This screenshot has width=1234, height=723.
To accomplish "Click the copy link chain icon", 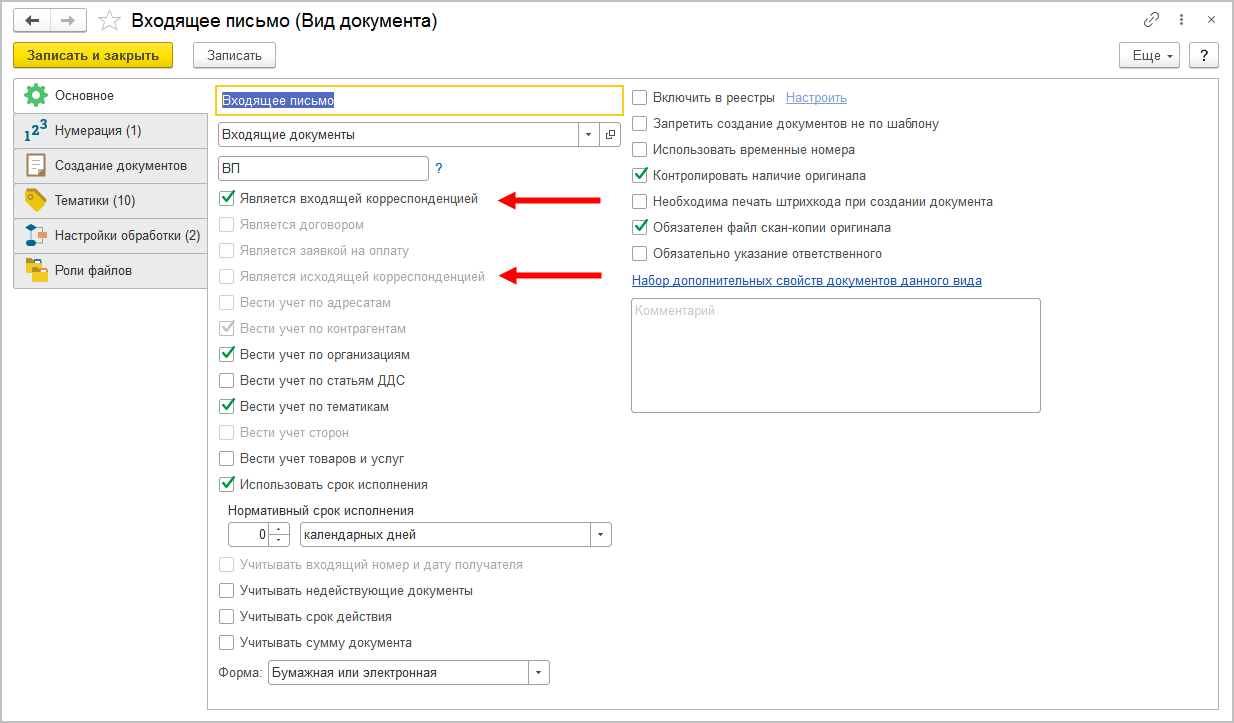I will coord(1151,20).
